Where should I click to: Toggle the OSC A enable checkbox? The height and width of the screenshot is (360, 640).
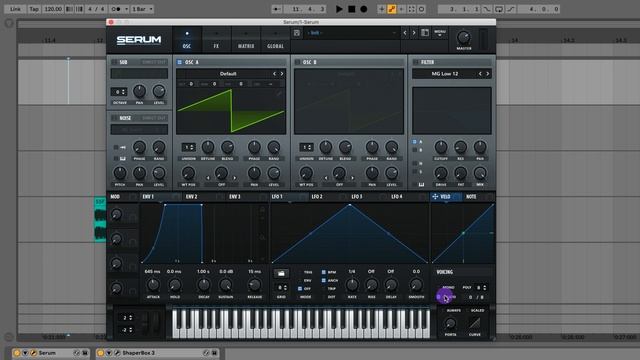179,62
